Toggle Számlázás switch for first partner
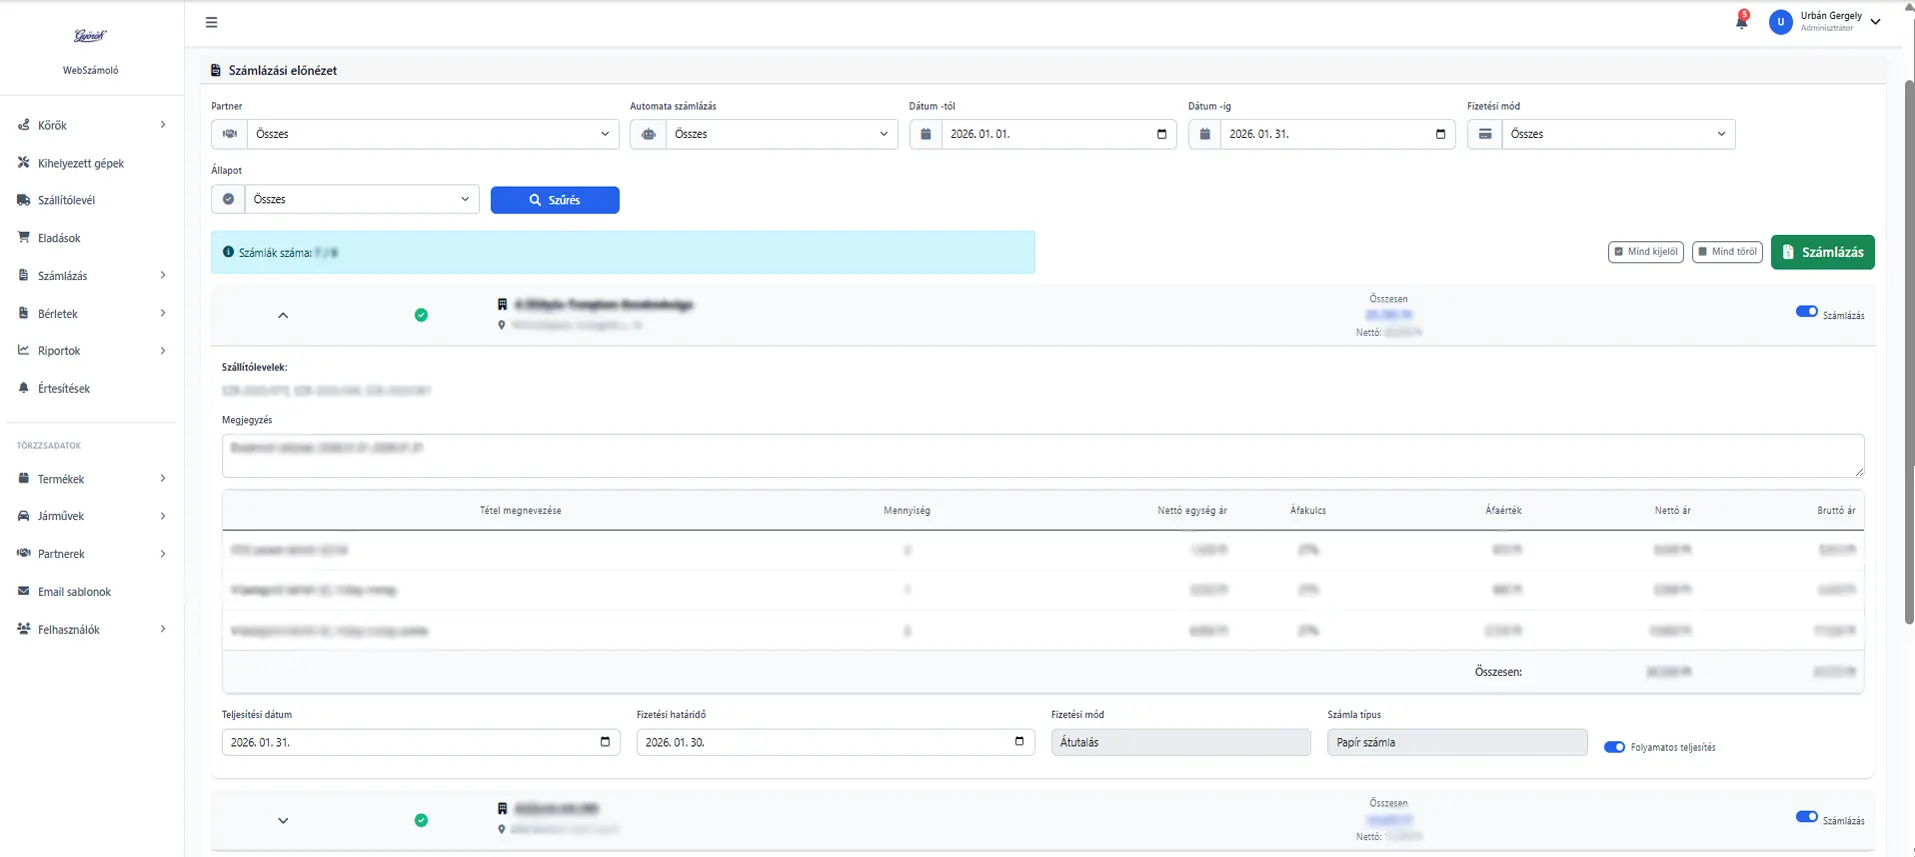 pyautogui.click(x=1806, y=312)
